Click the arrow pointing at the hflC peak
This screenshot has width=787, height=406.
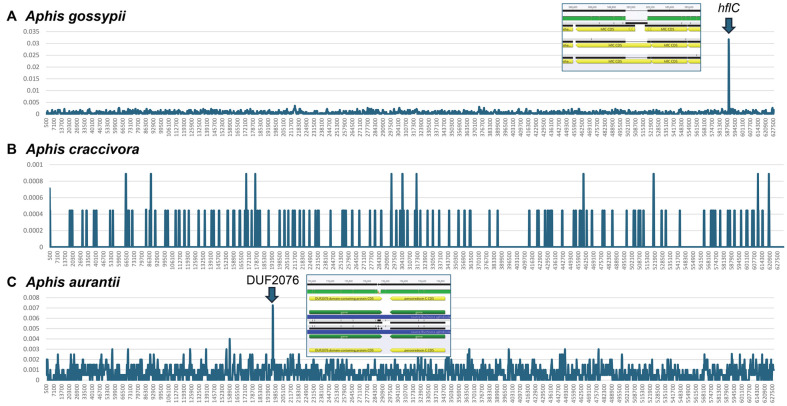pos(729,27)
